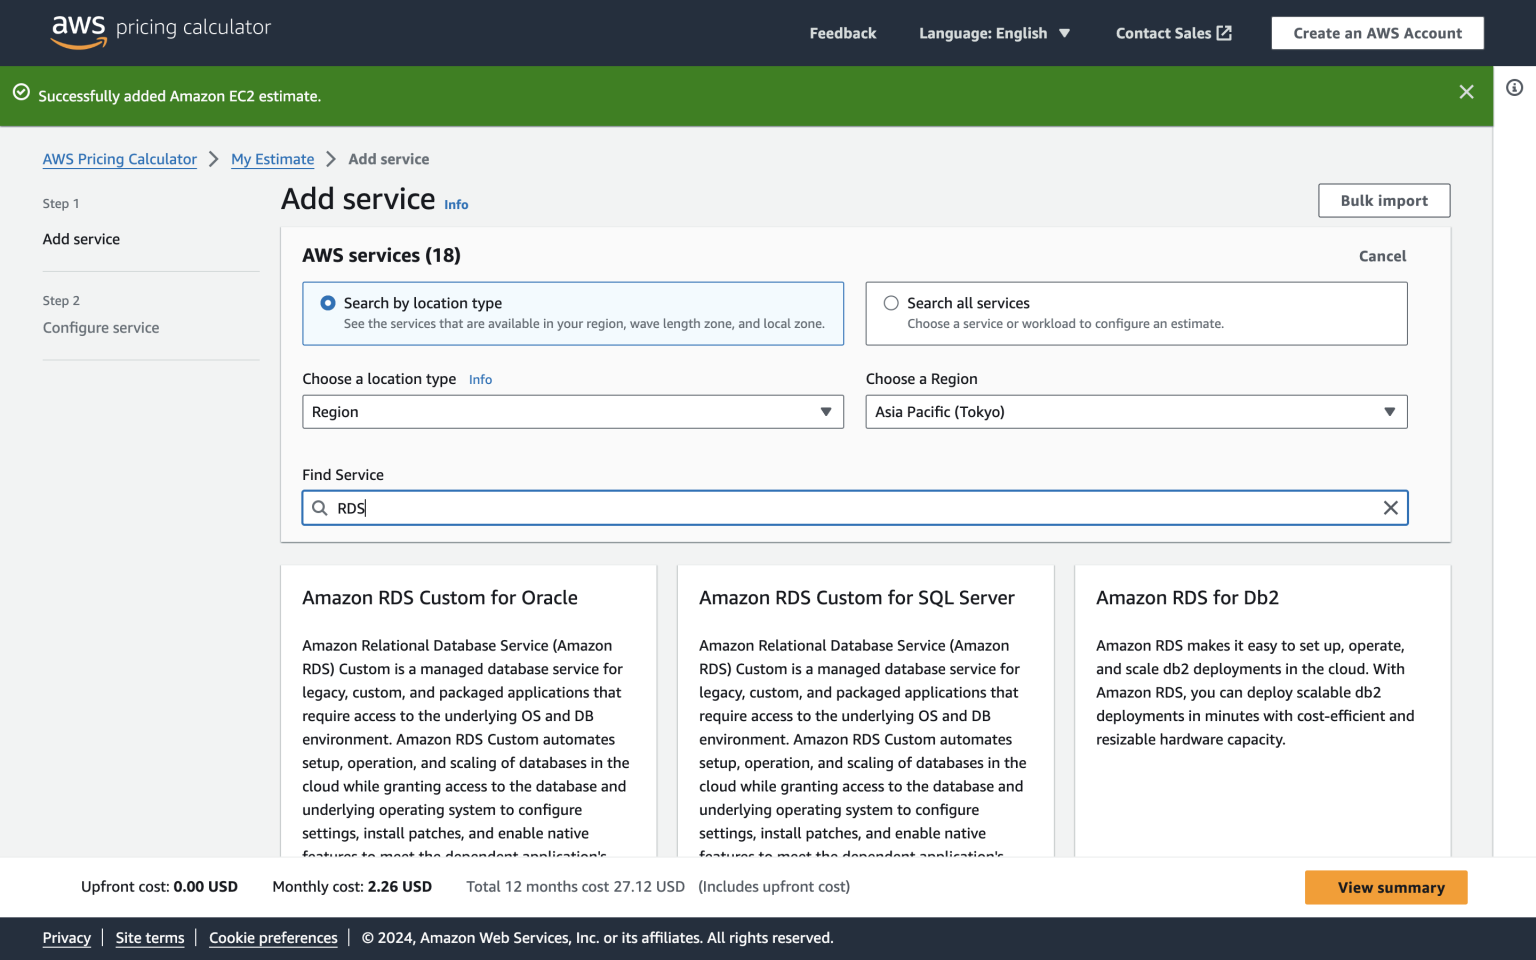
Task: Cancel the AWS services selection
Action: tap(1382, 256)
